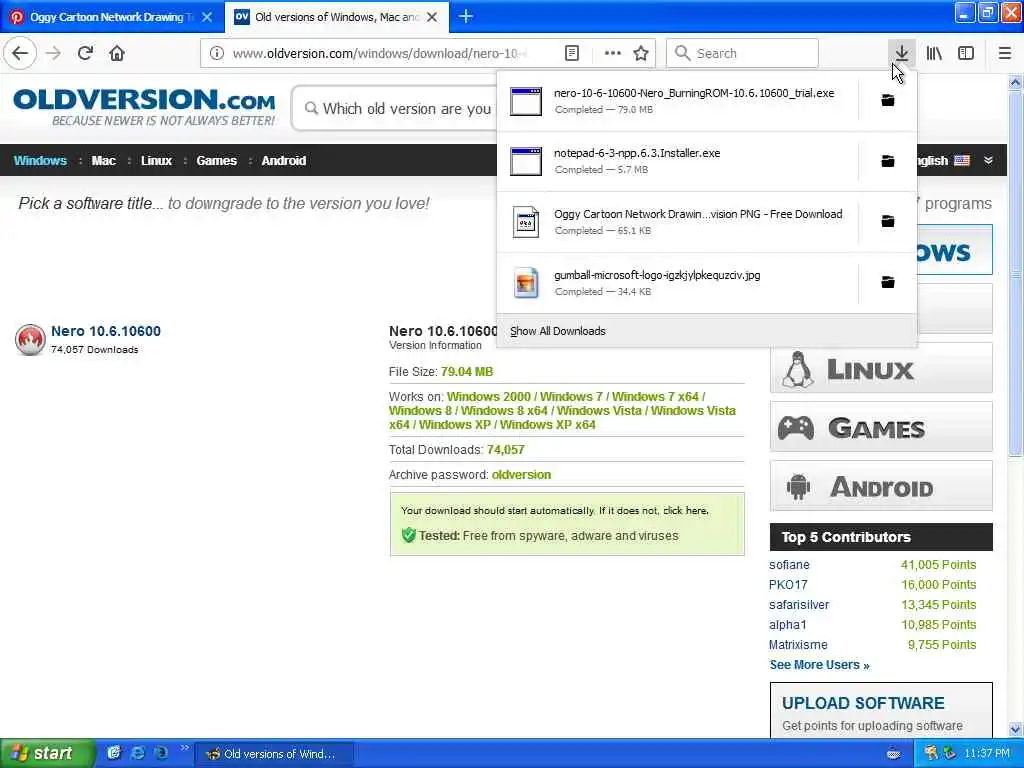Click the taskbar clock showing 11:37 PM
Viewport: 1024px width, 768px height.
coord(987,754)
